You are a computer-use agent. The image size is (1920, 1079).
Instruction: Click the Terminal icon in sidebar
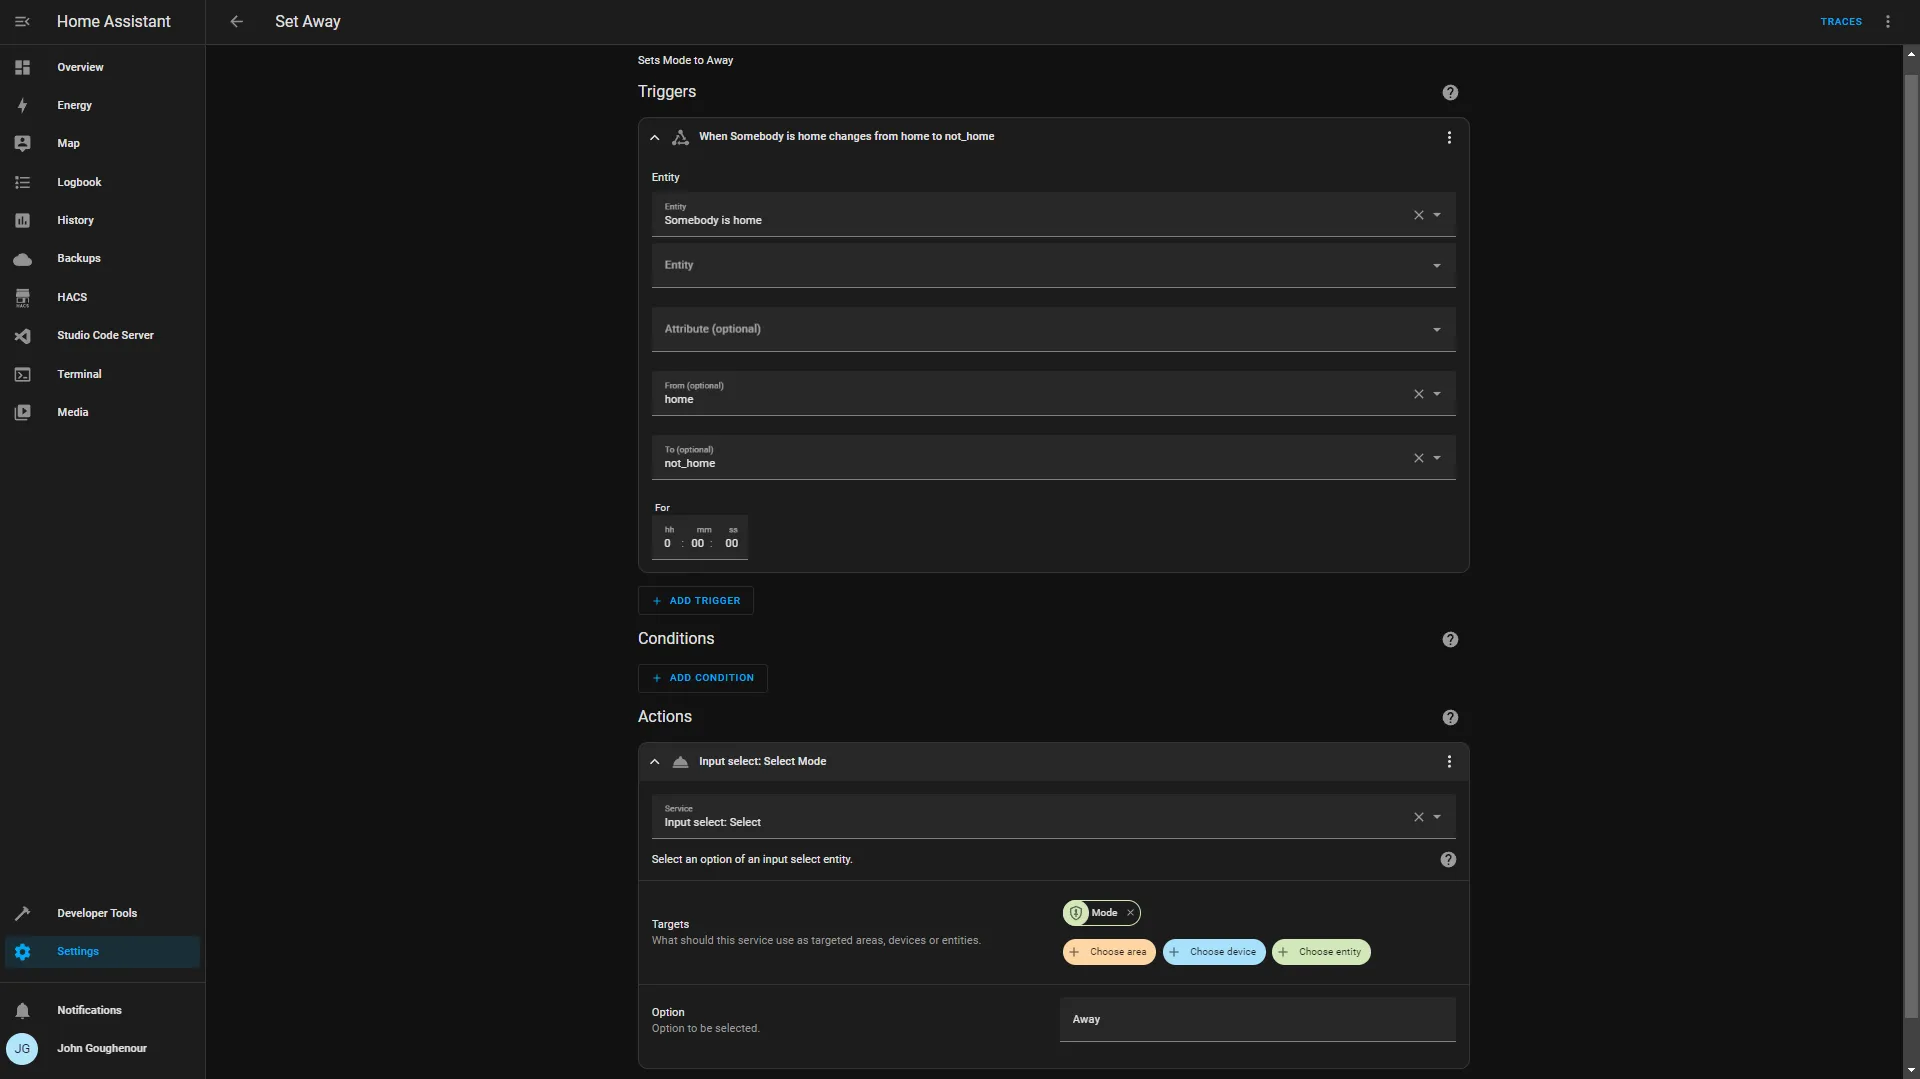pos(22,374)
